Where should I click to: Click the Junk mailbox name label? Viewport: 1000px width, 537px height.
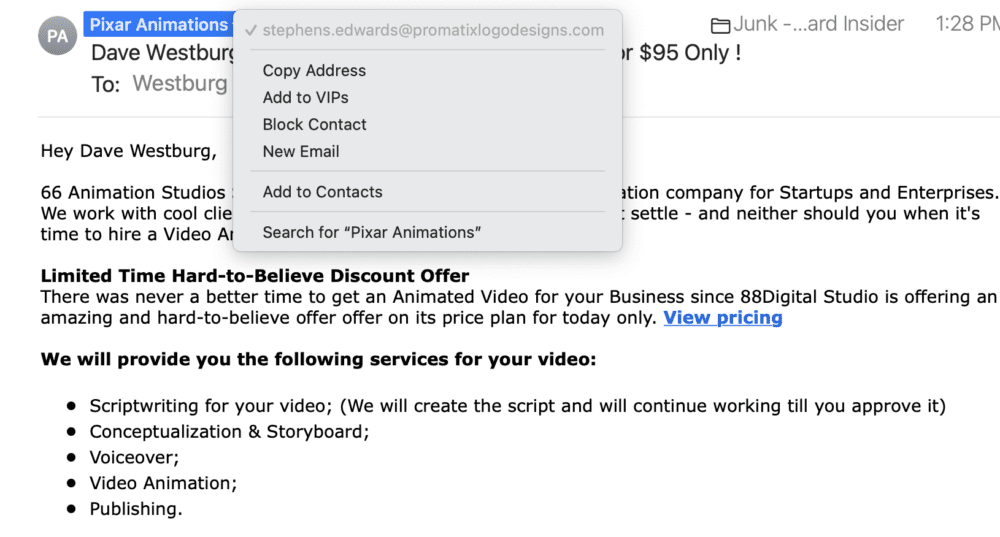click(x=819, y=24)
